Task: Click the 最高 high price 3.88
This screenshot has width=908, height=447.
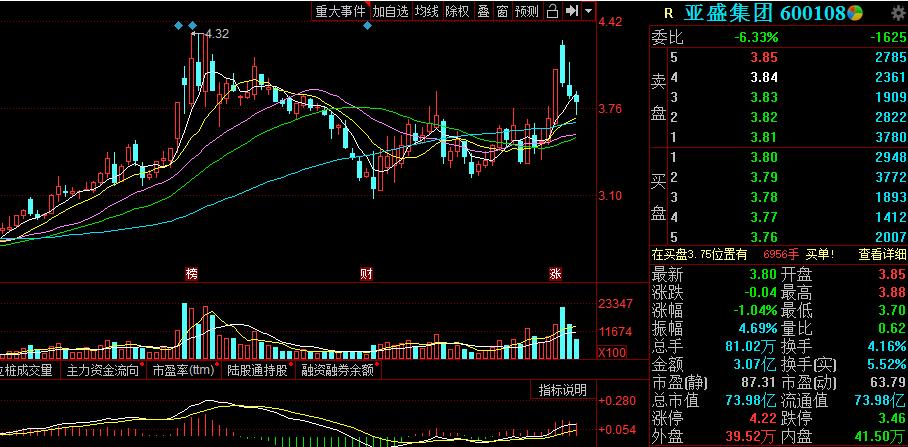Action: 893,292
